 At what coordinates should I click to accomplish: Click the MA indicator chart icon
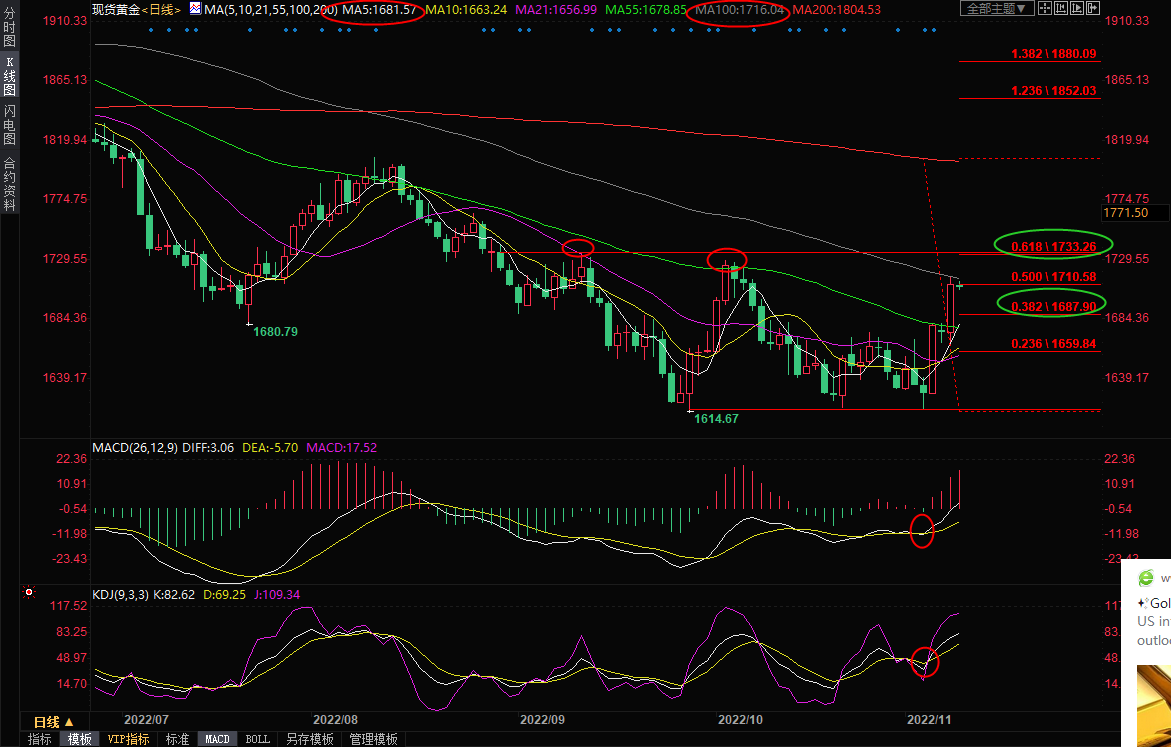pos(195,9)
